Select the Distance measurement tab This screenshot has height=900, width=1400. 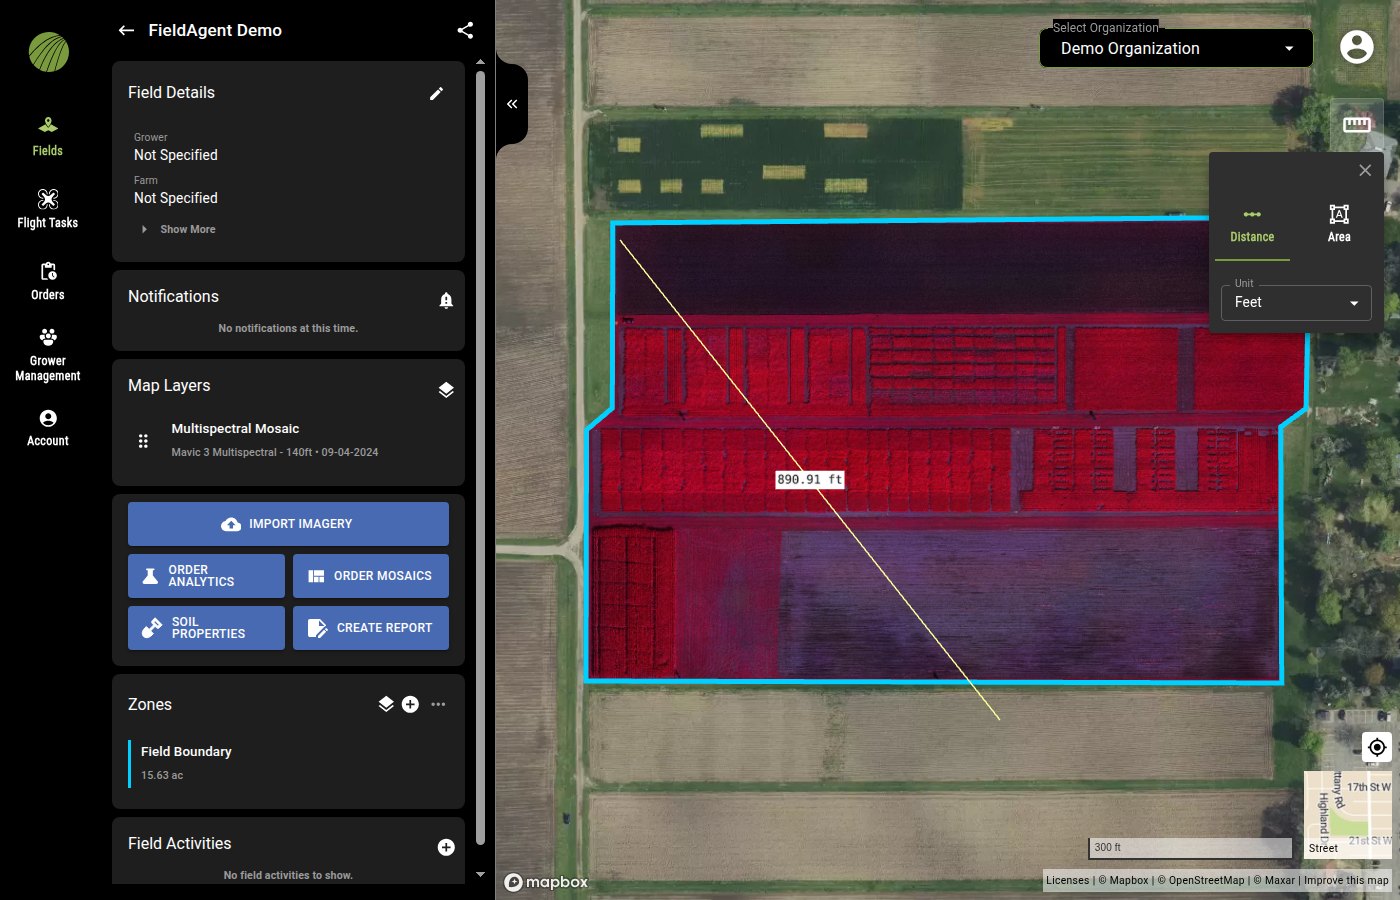1252,225
